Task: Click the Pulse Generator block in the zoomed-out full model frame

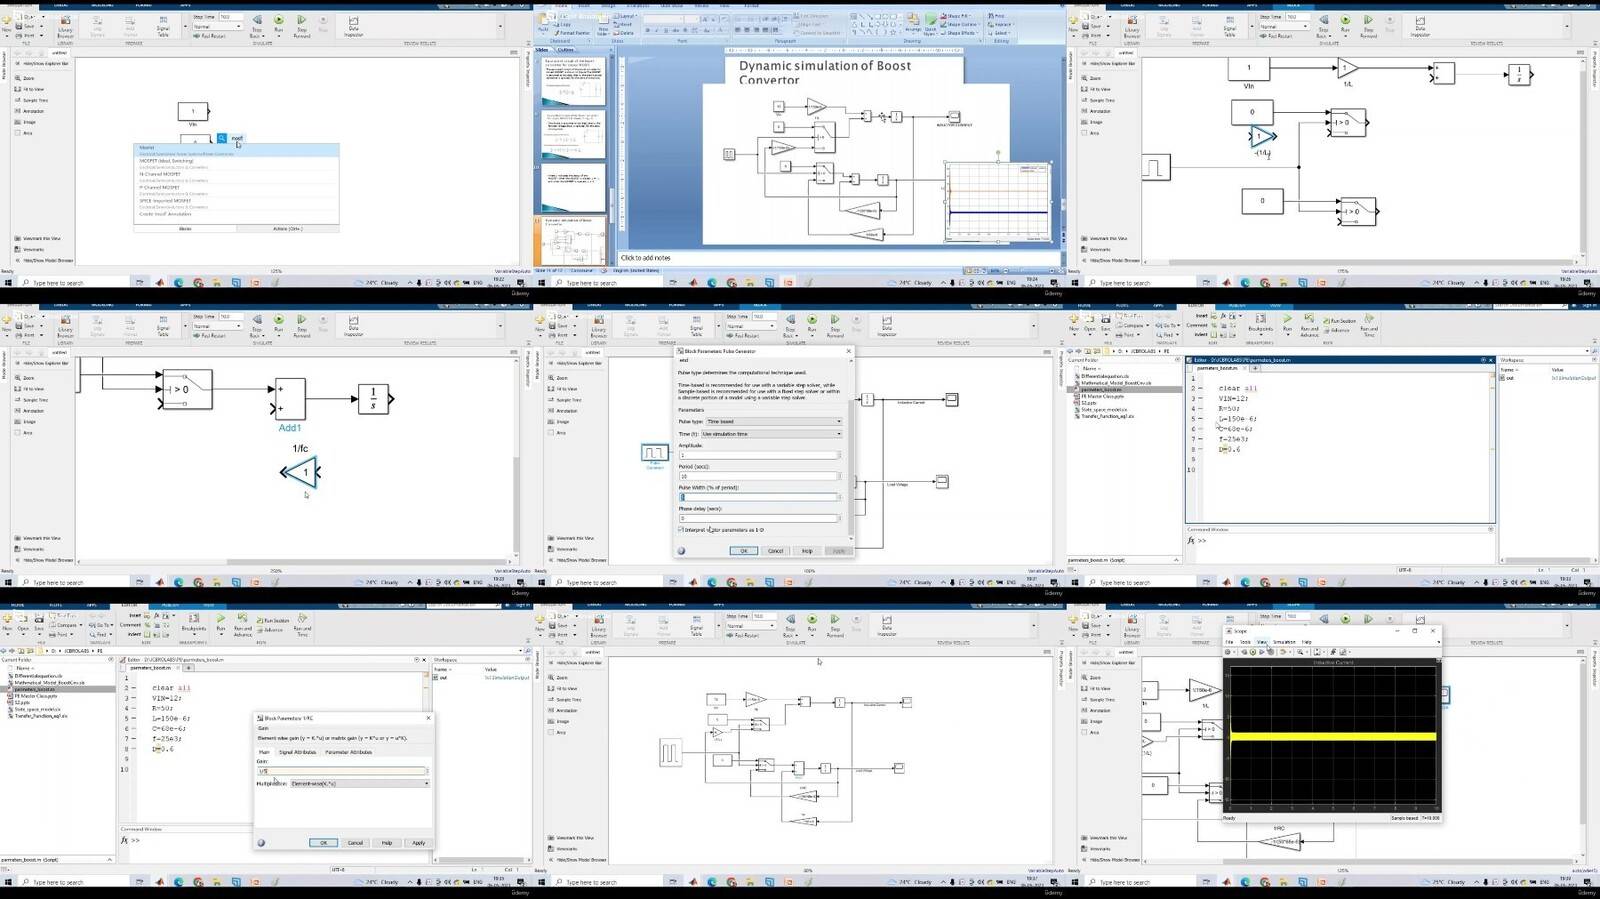Action: (670, 752)
